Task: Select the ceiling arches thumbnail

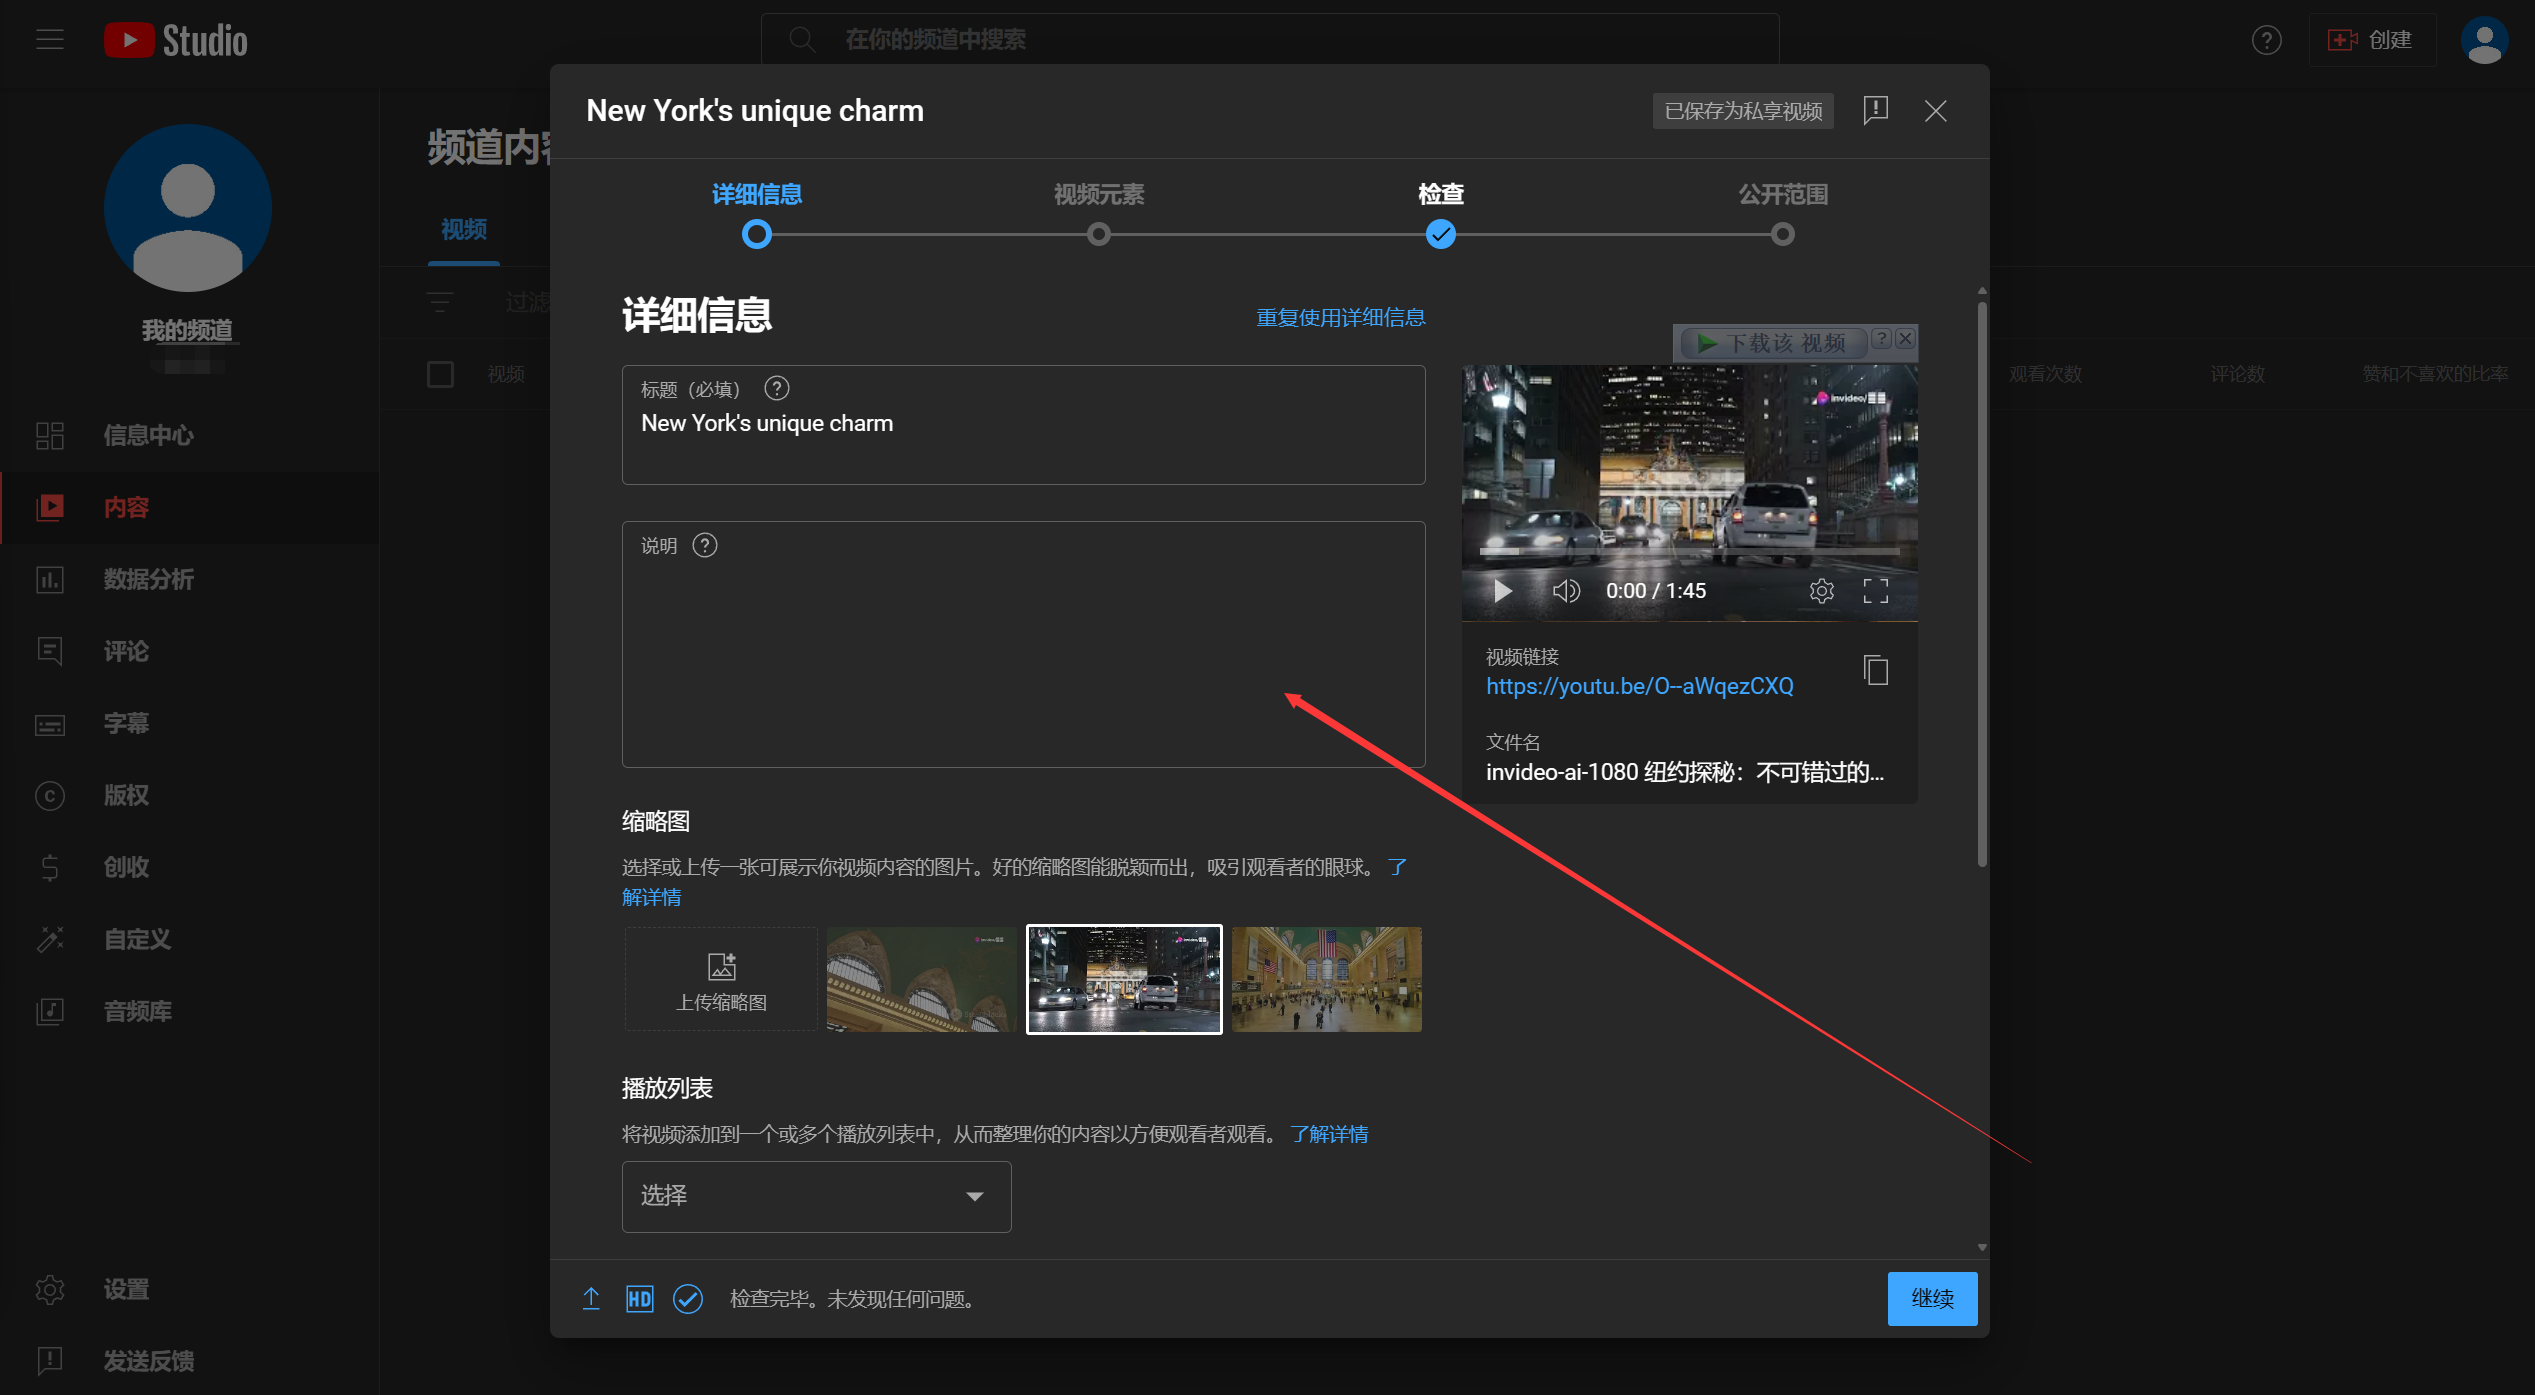Action: click(x=921, y=979)
